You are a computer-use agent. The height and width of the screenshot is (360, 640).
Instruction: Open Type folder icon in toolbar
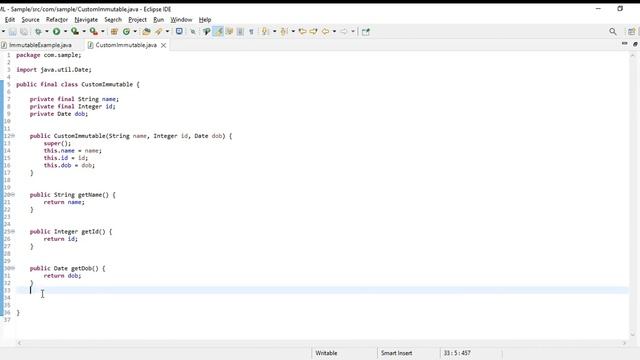point(146,31)
